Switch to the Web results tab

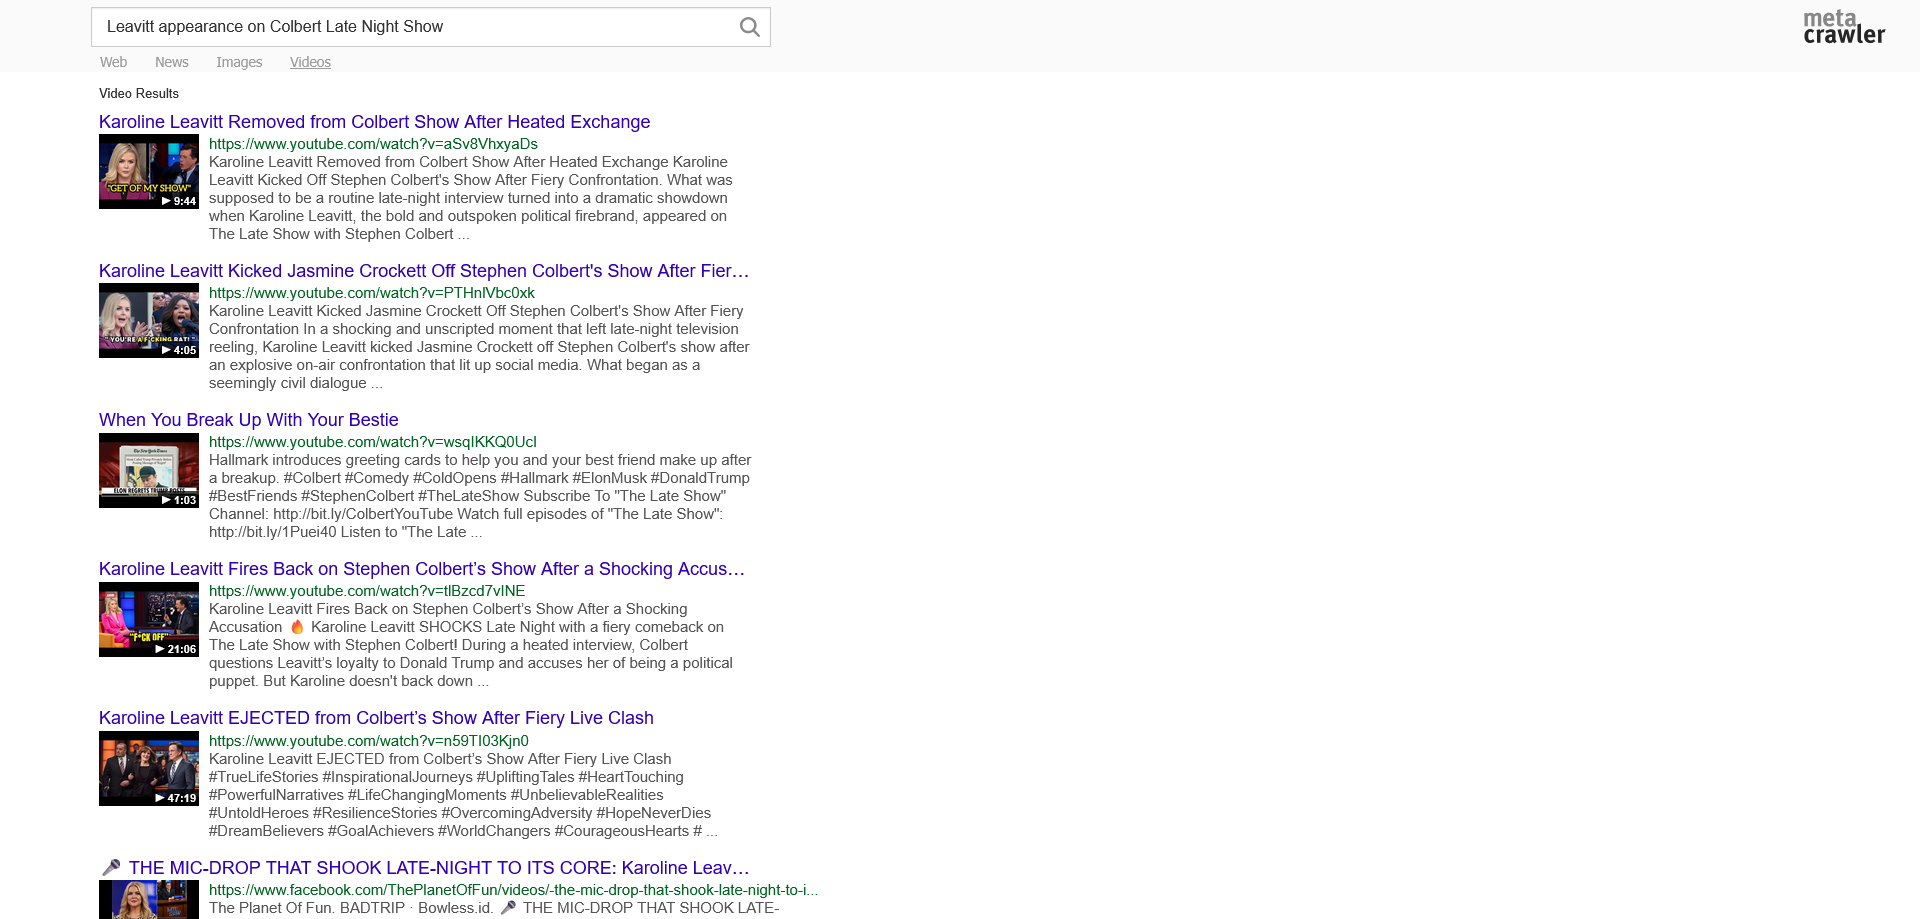coord(113,62)
